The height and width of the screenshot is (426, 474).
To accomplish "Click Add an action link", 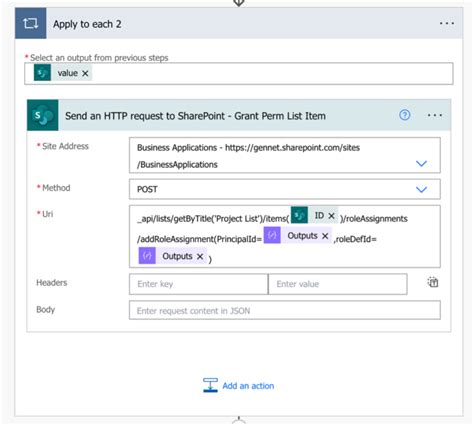I will tap(248, 386).
